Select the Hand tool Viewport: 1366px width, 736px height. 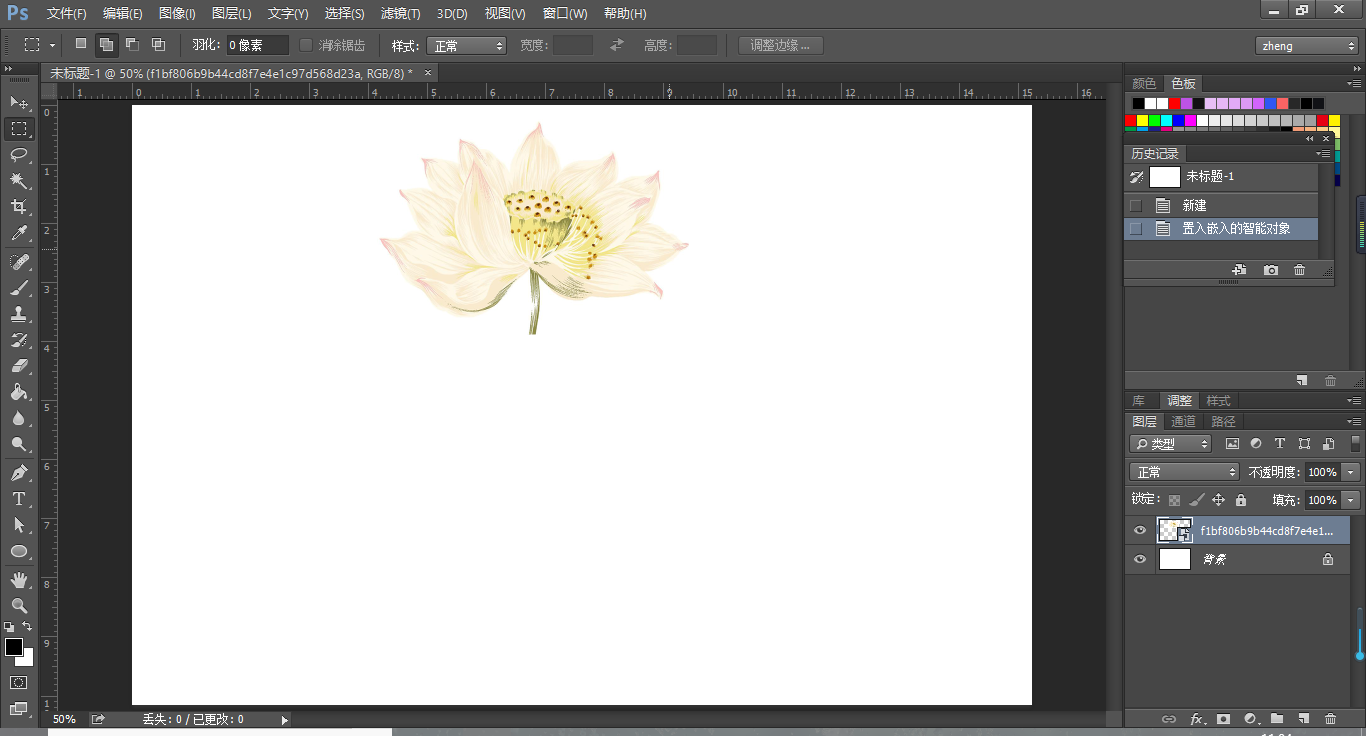click(19, 579)
